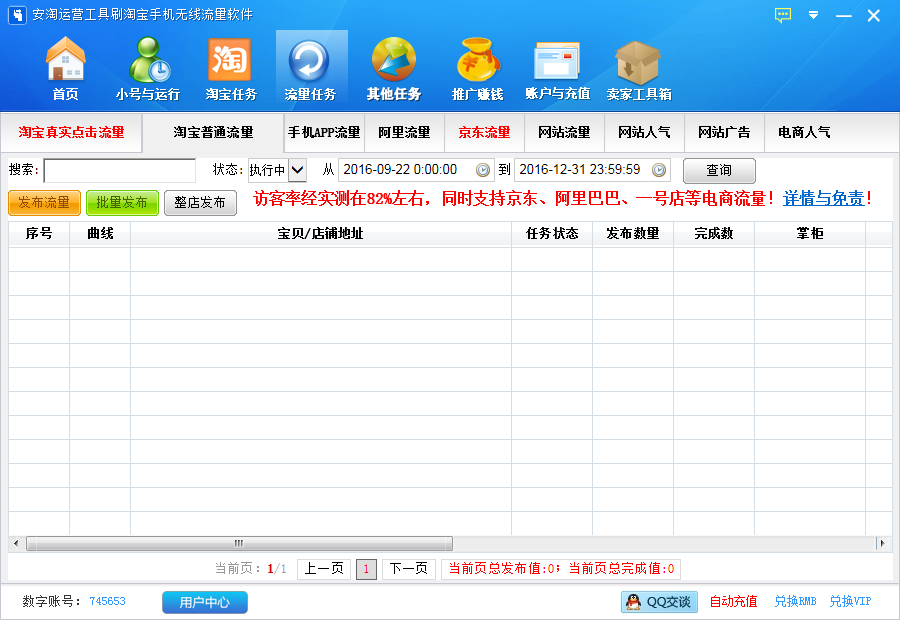900x620 pixels.
Task: Open the title bar dropdown menu arrow
Action: click(x=813, y=15)
